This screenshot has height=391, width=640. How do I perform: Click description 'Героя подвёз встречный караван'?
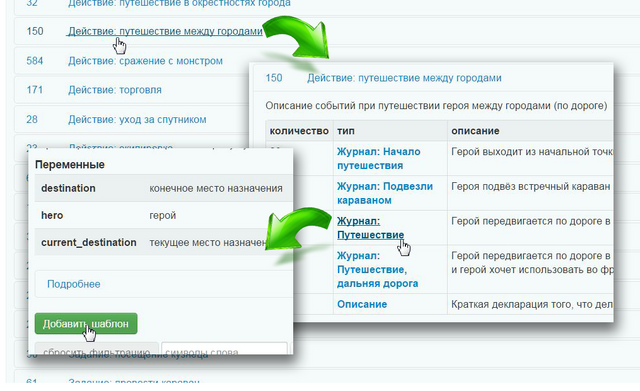pyautogui.click(x=531, y=187)
